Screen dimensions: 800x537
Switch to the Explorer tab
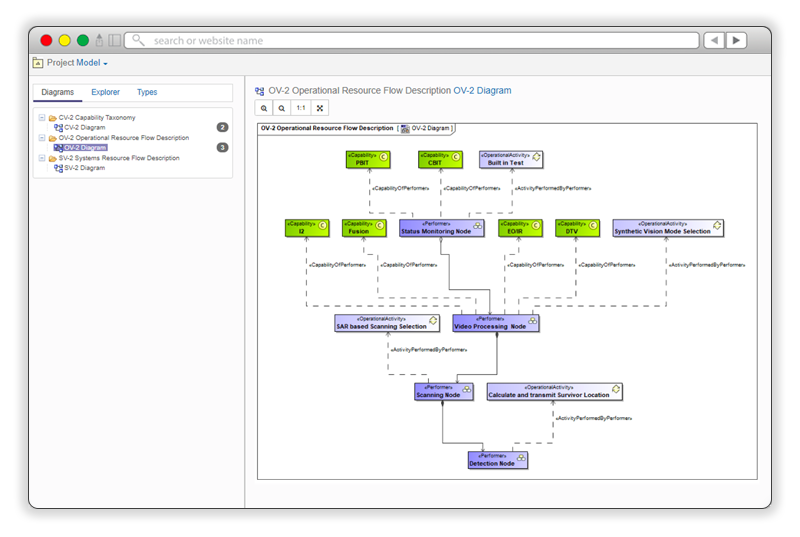click(x=105, y=92)
